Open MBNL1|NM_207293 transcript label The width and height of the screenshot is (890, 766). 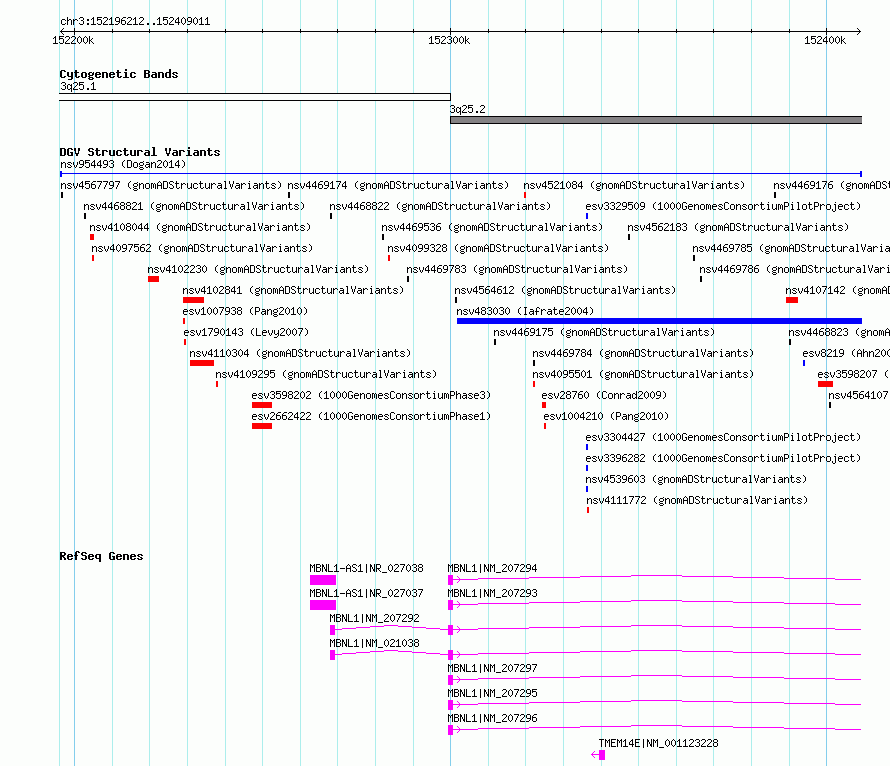[x=492, y=593]
